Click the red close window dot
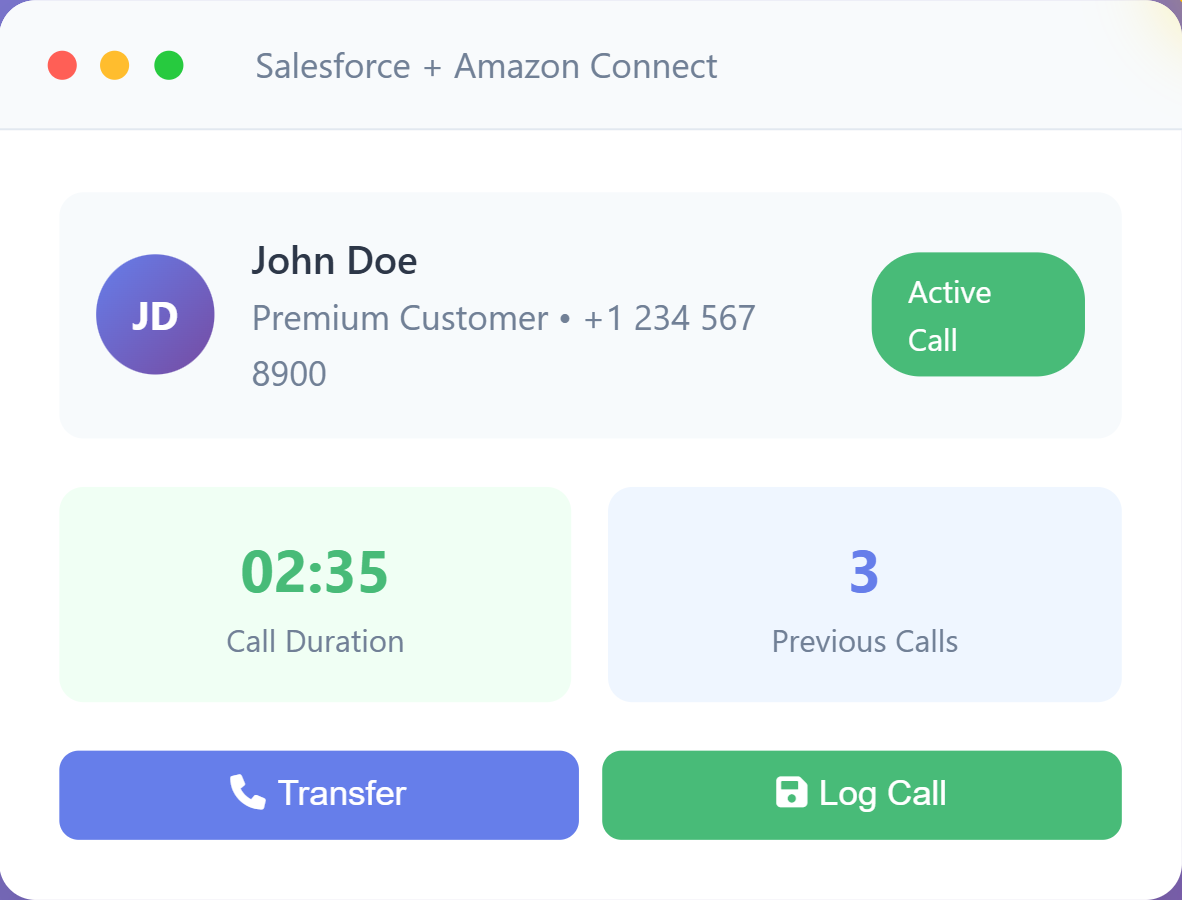The width and height of the screenshot is (1182, 900). (x=63, y=66)
